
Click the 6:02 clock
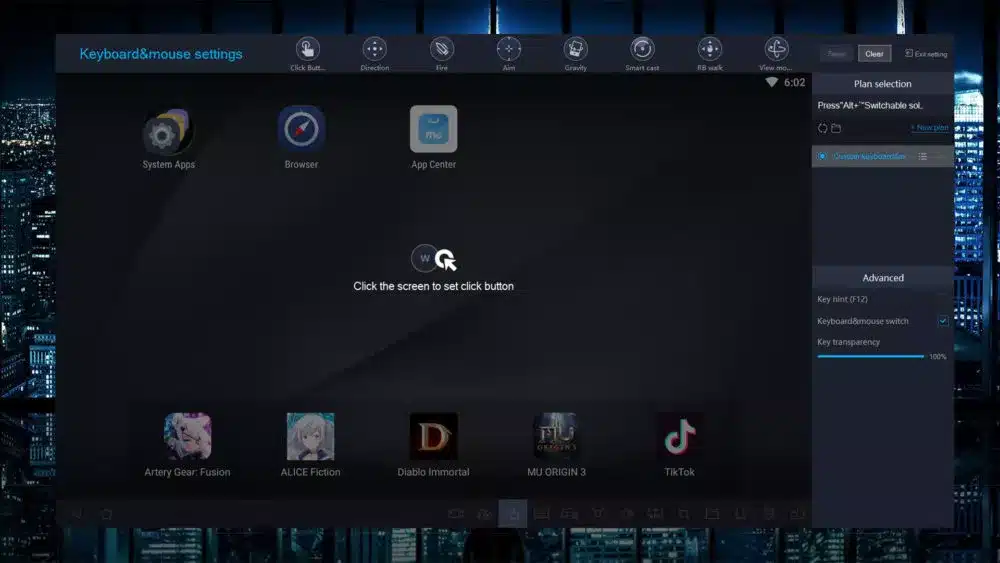(x=795, y=82)
